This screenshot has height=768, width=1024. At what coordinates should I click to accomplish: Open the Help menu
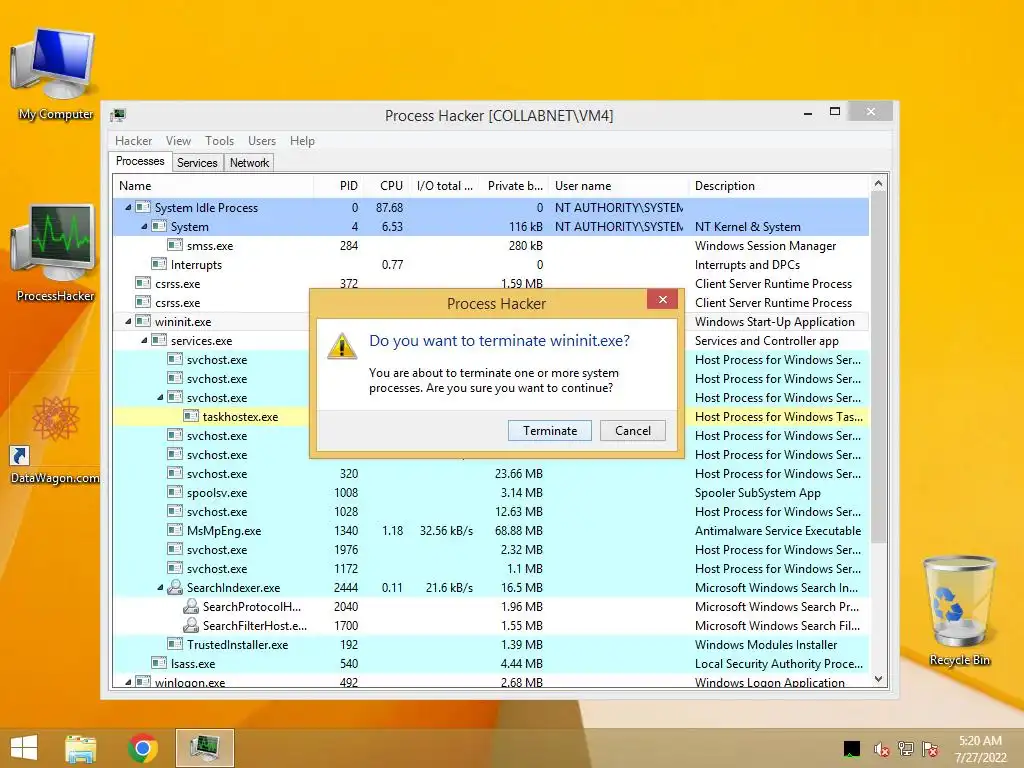pyautogui.click(x=302, y=140)
